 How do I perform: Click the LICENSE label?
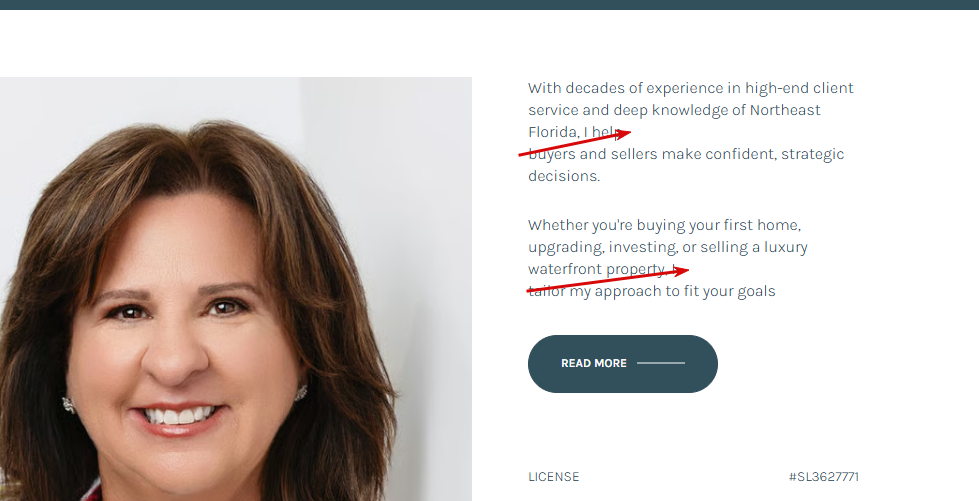553,477
